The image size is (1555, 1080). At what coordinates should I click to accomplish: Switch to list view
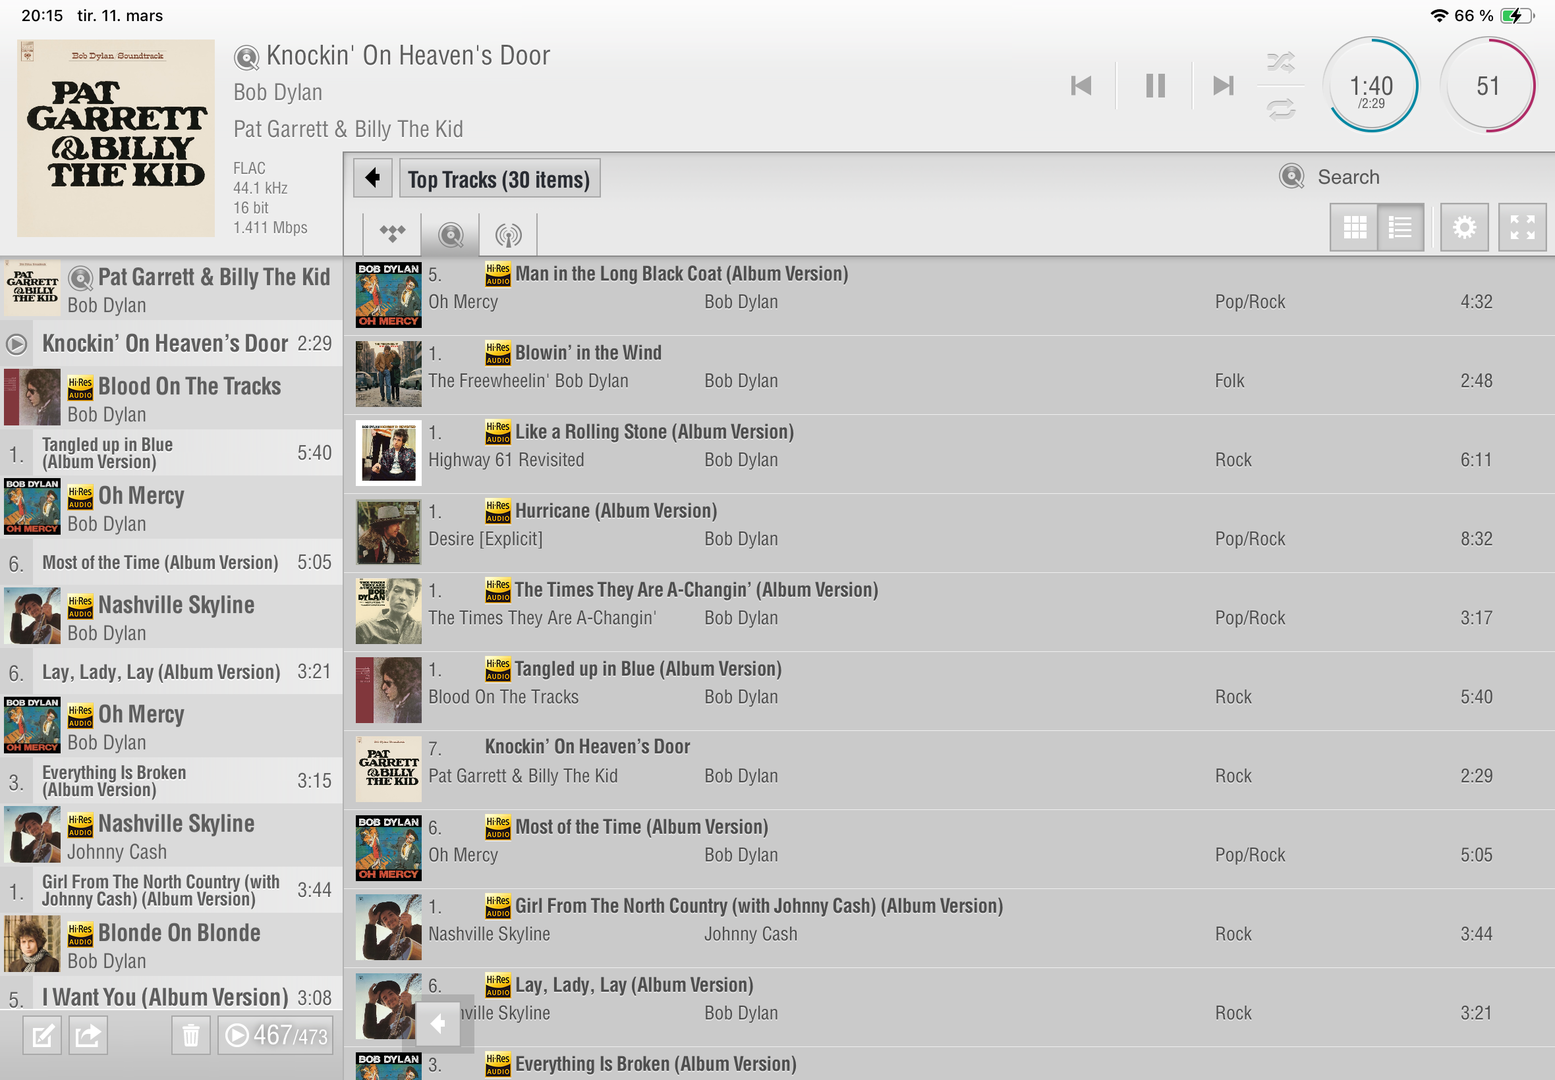pos(1401,228)
